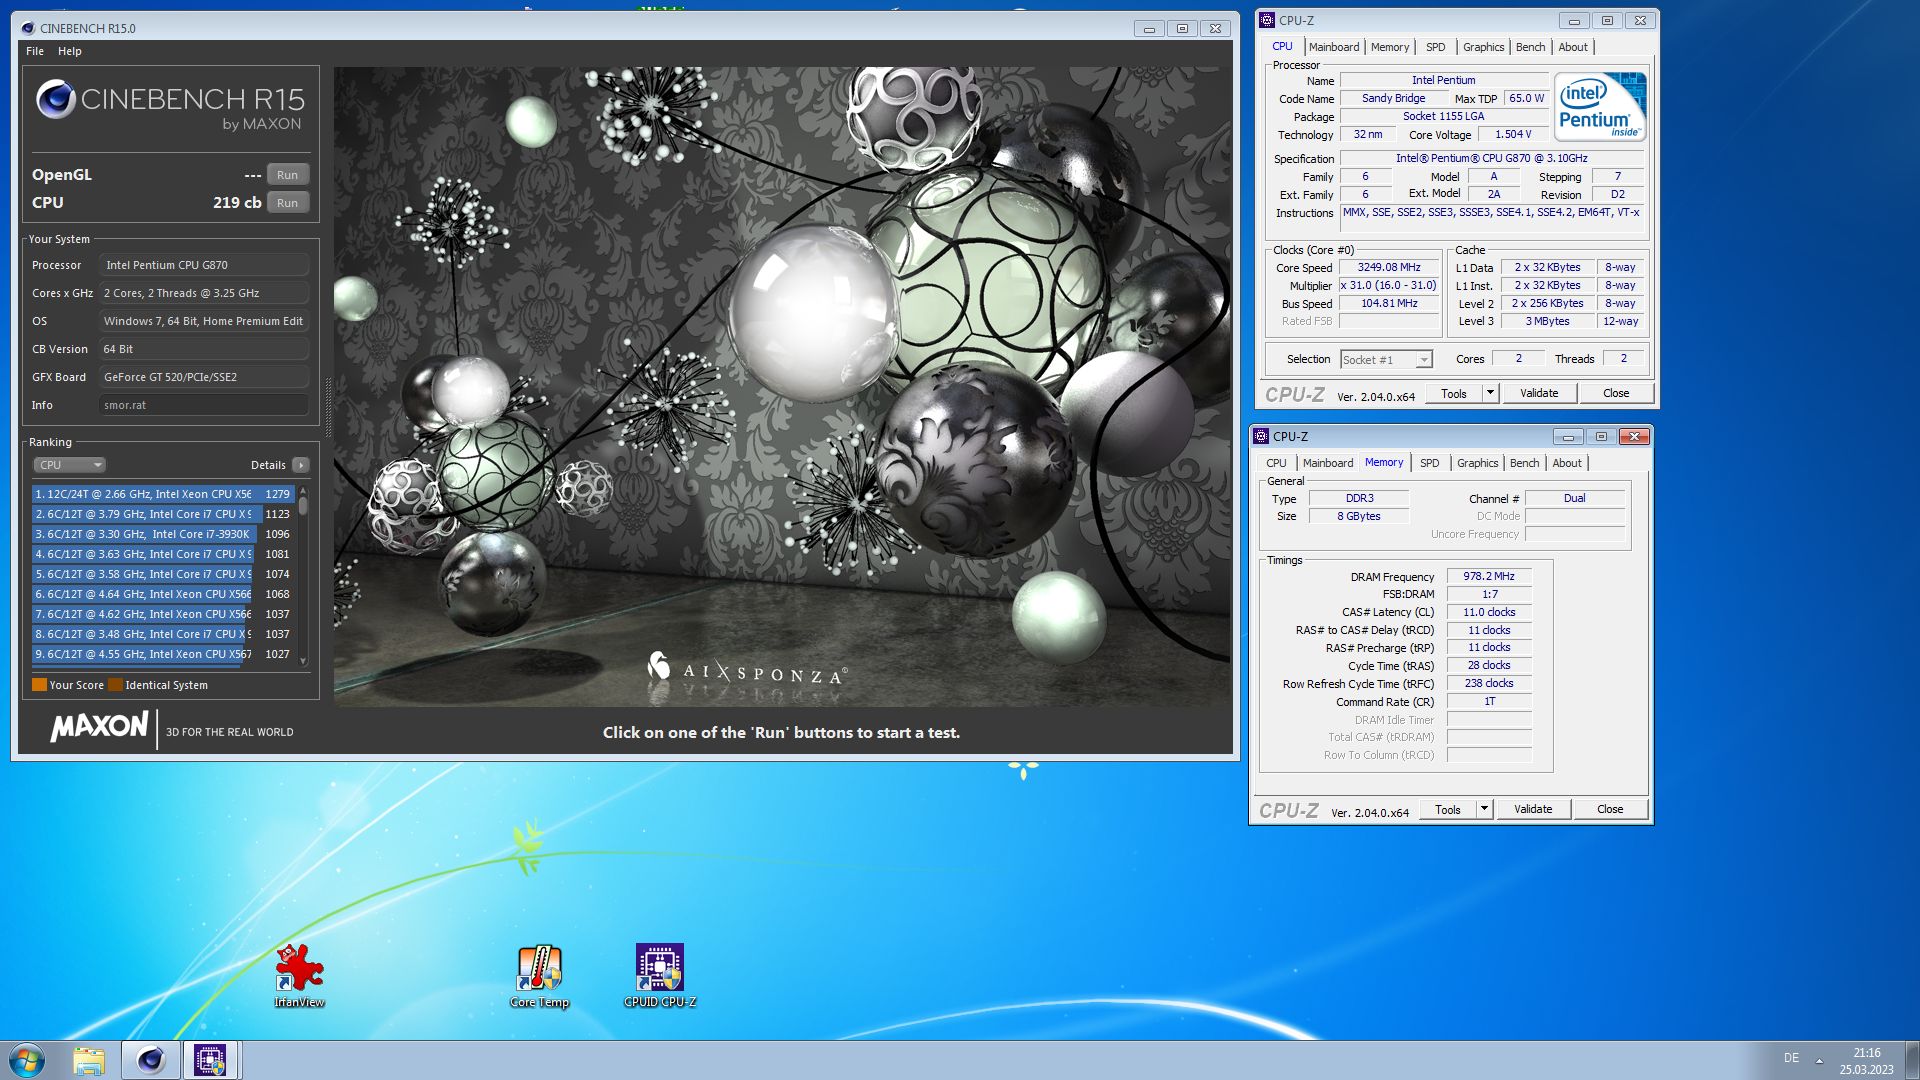Switch to Mainboard tab in lower CPU-Z
This screenshot has height=1080, width=1920.
point(1328,463)
